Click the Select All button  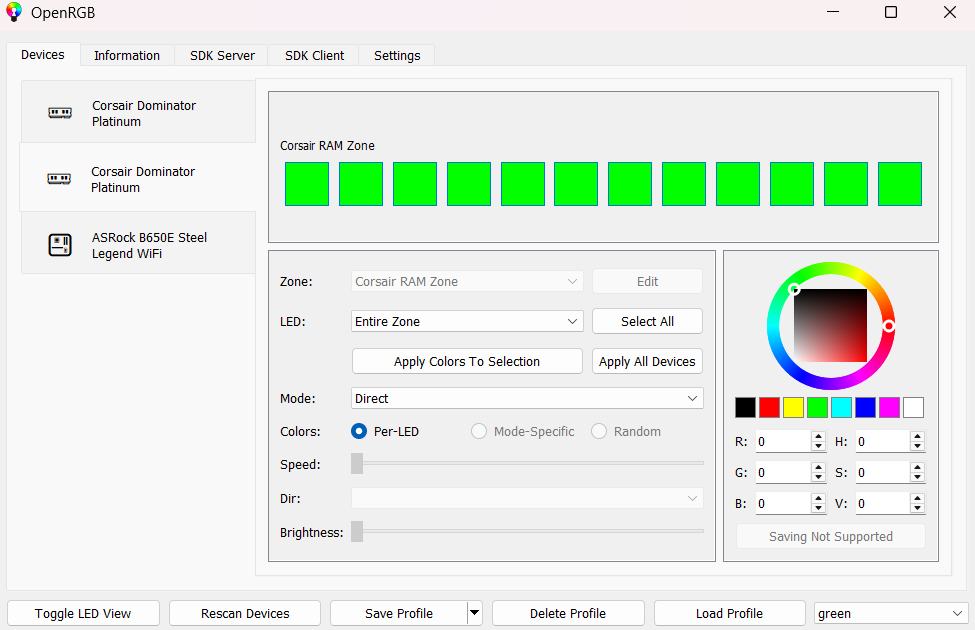point(647,322)
